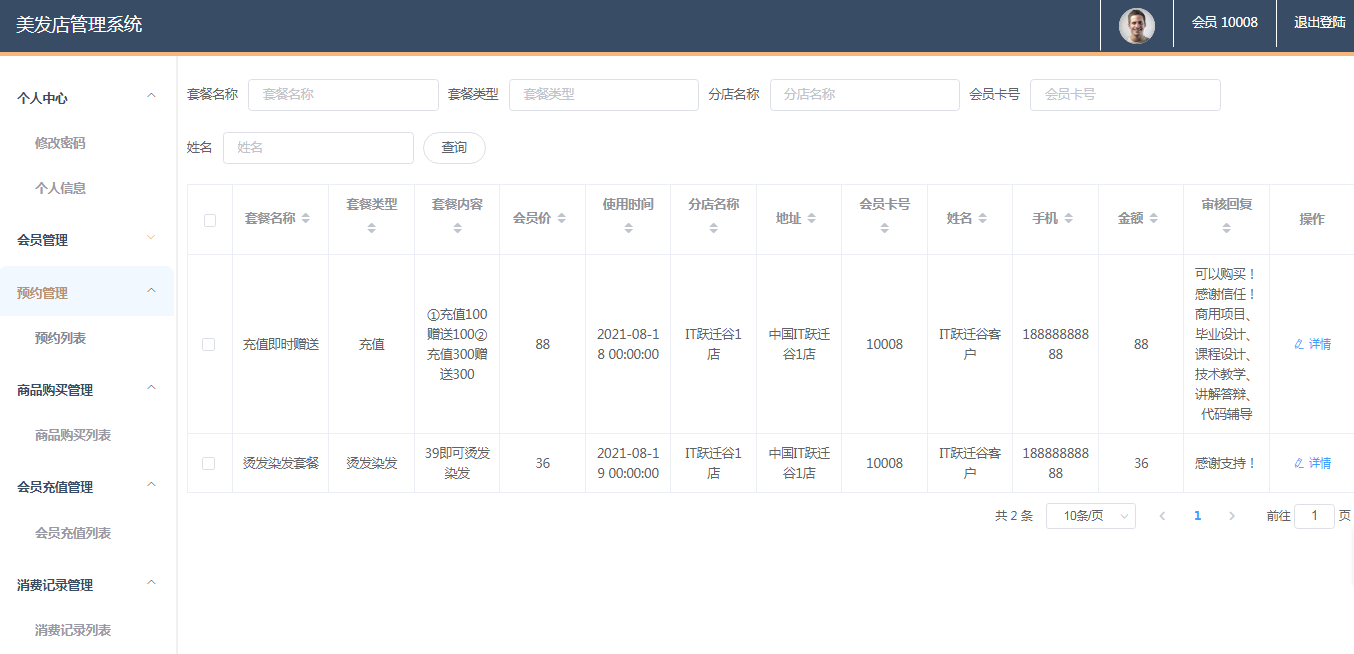Click the 前往 page number input
Screen dimensions: 1354x654
pyautogui.click(x=1314, y=516)
